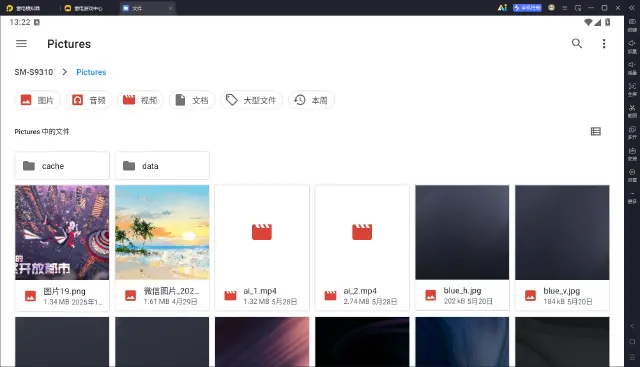Click the AI icon in title bar
Screen dimensions: 640x367
pos(502,8)
